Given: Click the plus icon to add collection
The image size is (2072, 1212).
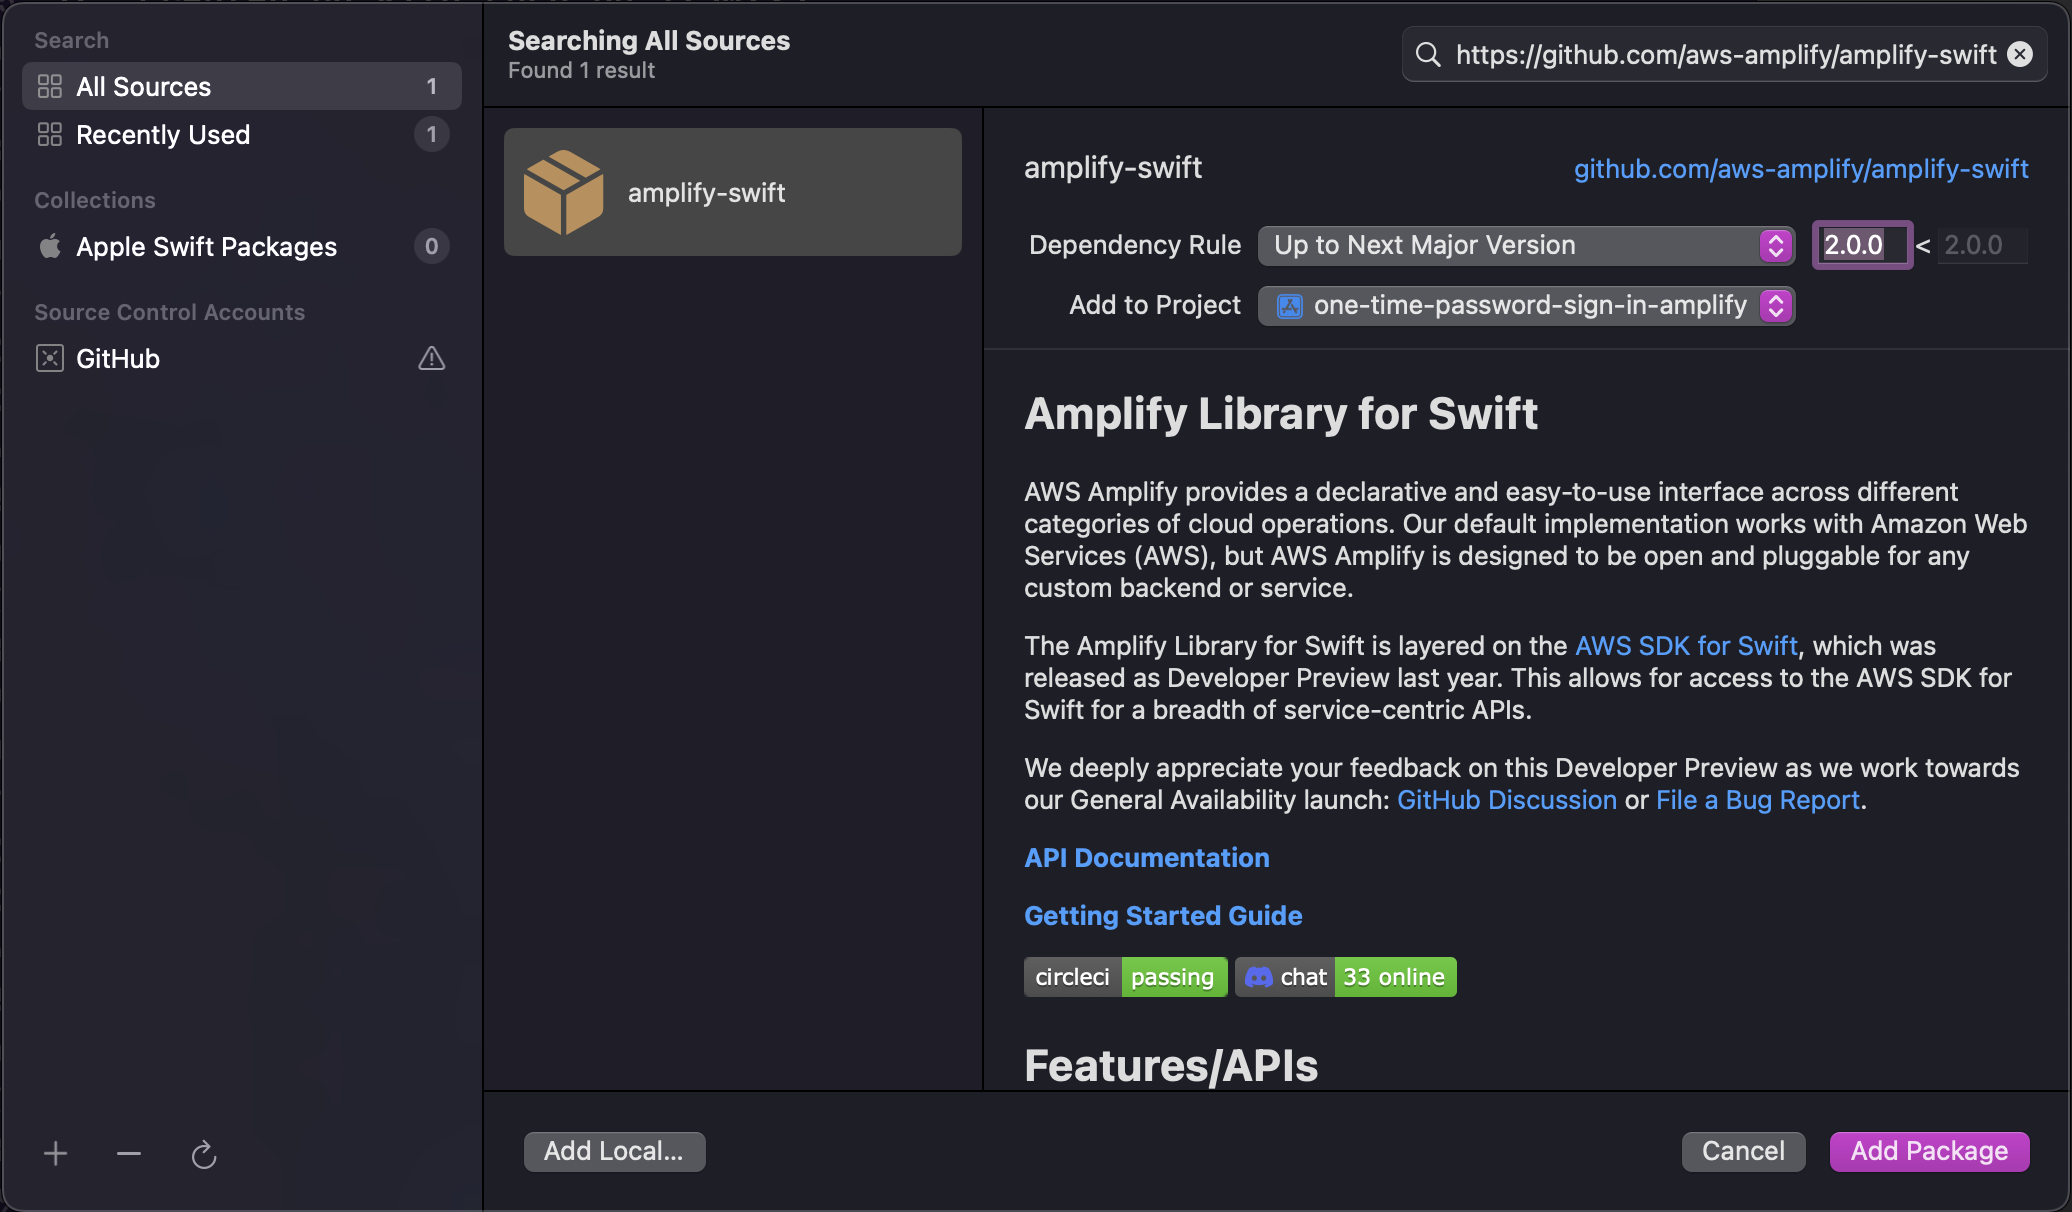Looking at the screenshot, I should click(56, 1154).
